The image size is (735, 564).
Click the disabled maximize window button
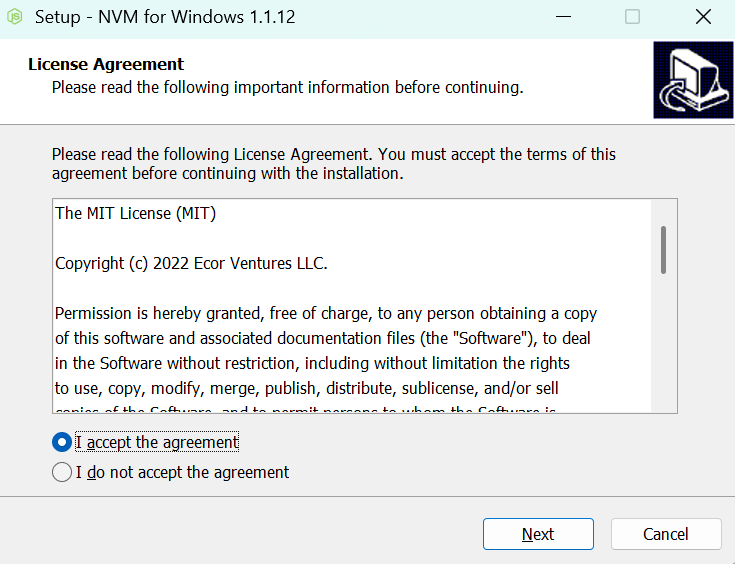point(632,17)
